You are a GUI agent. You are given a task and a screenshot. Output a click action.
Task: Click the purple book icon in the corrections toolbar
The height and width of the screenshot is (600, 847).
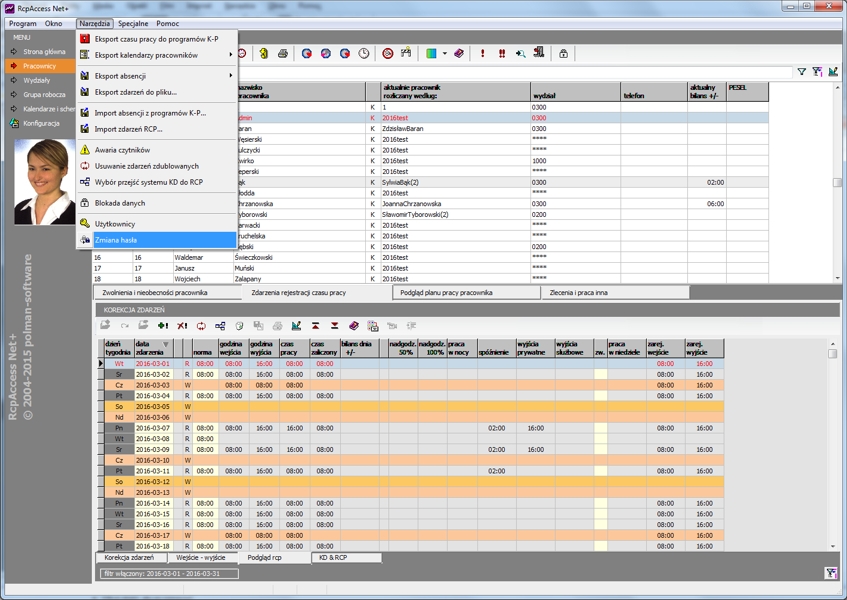[353, 326]
